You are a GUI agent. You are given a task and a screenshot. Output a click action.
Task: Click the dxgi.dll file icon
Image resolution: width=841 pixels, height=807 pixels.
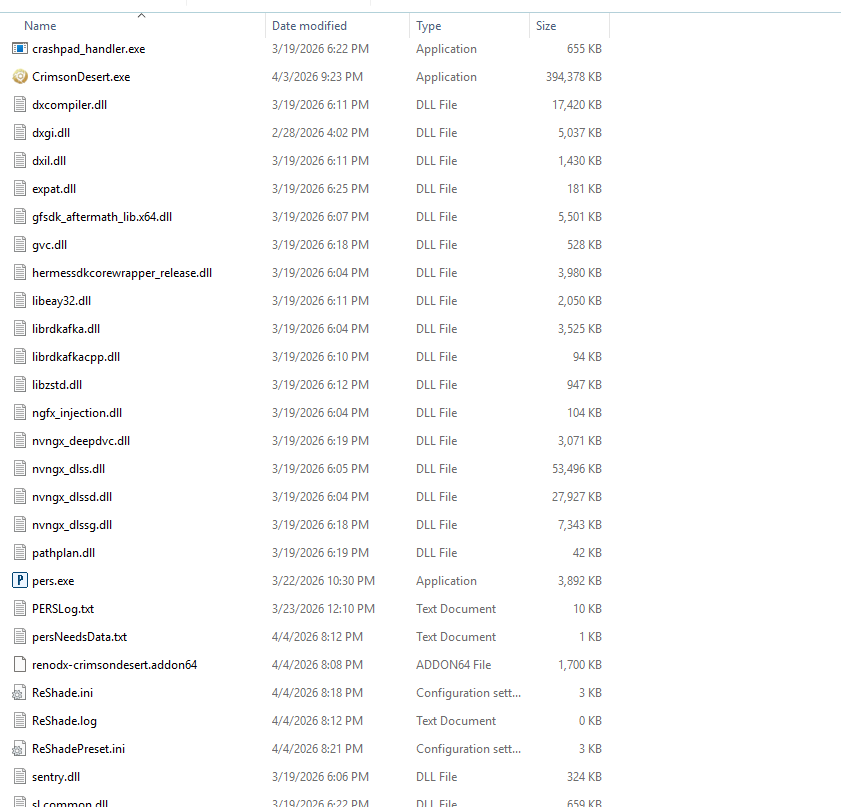(20, 132)
